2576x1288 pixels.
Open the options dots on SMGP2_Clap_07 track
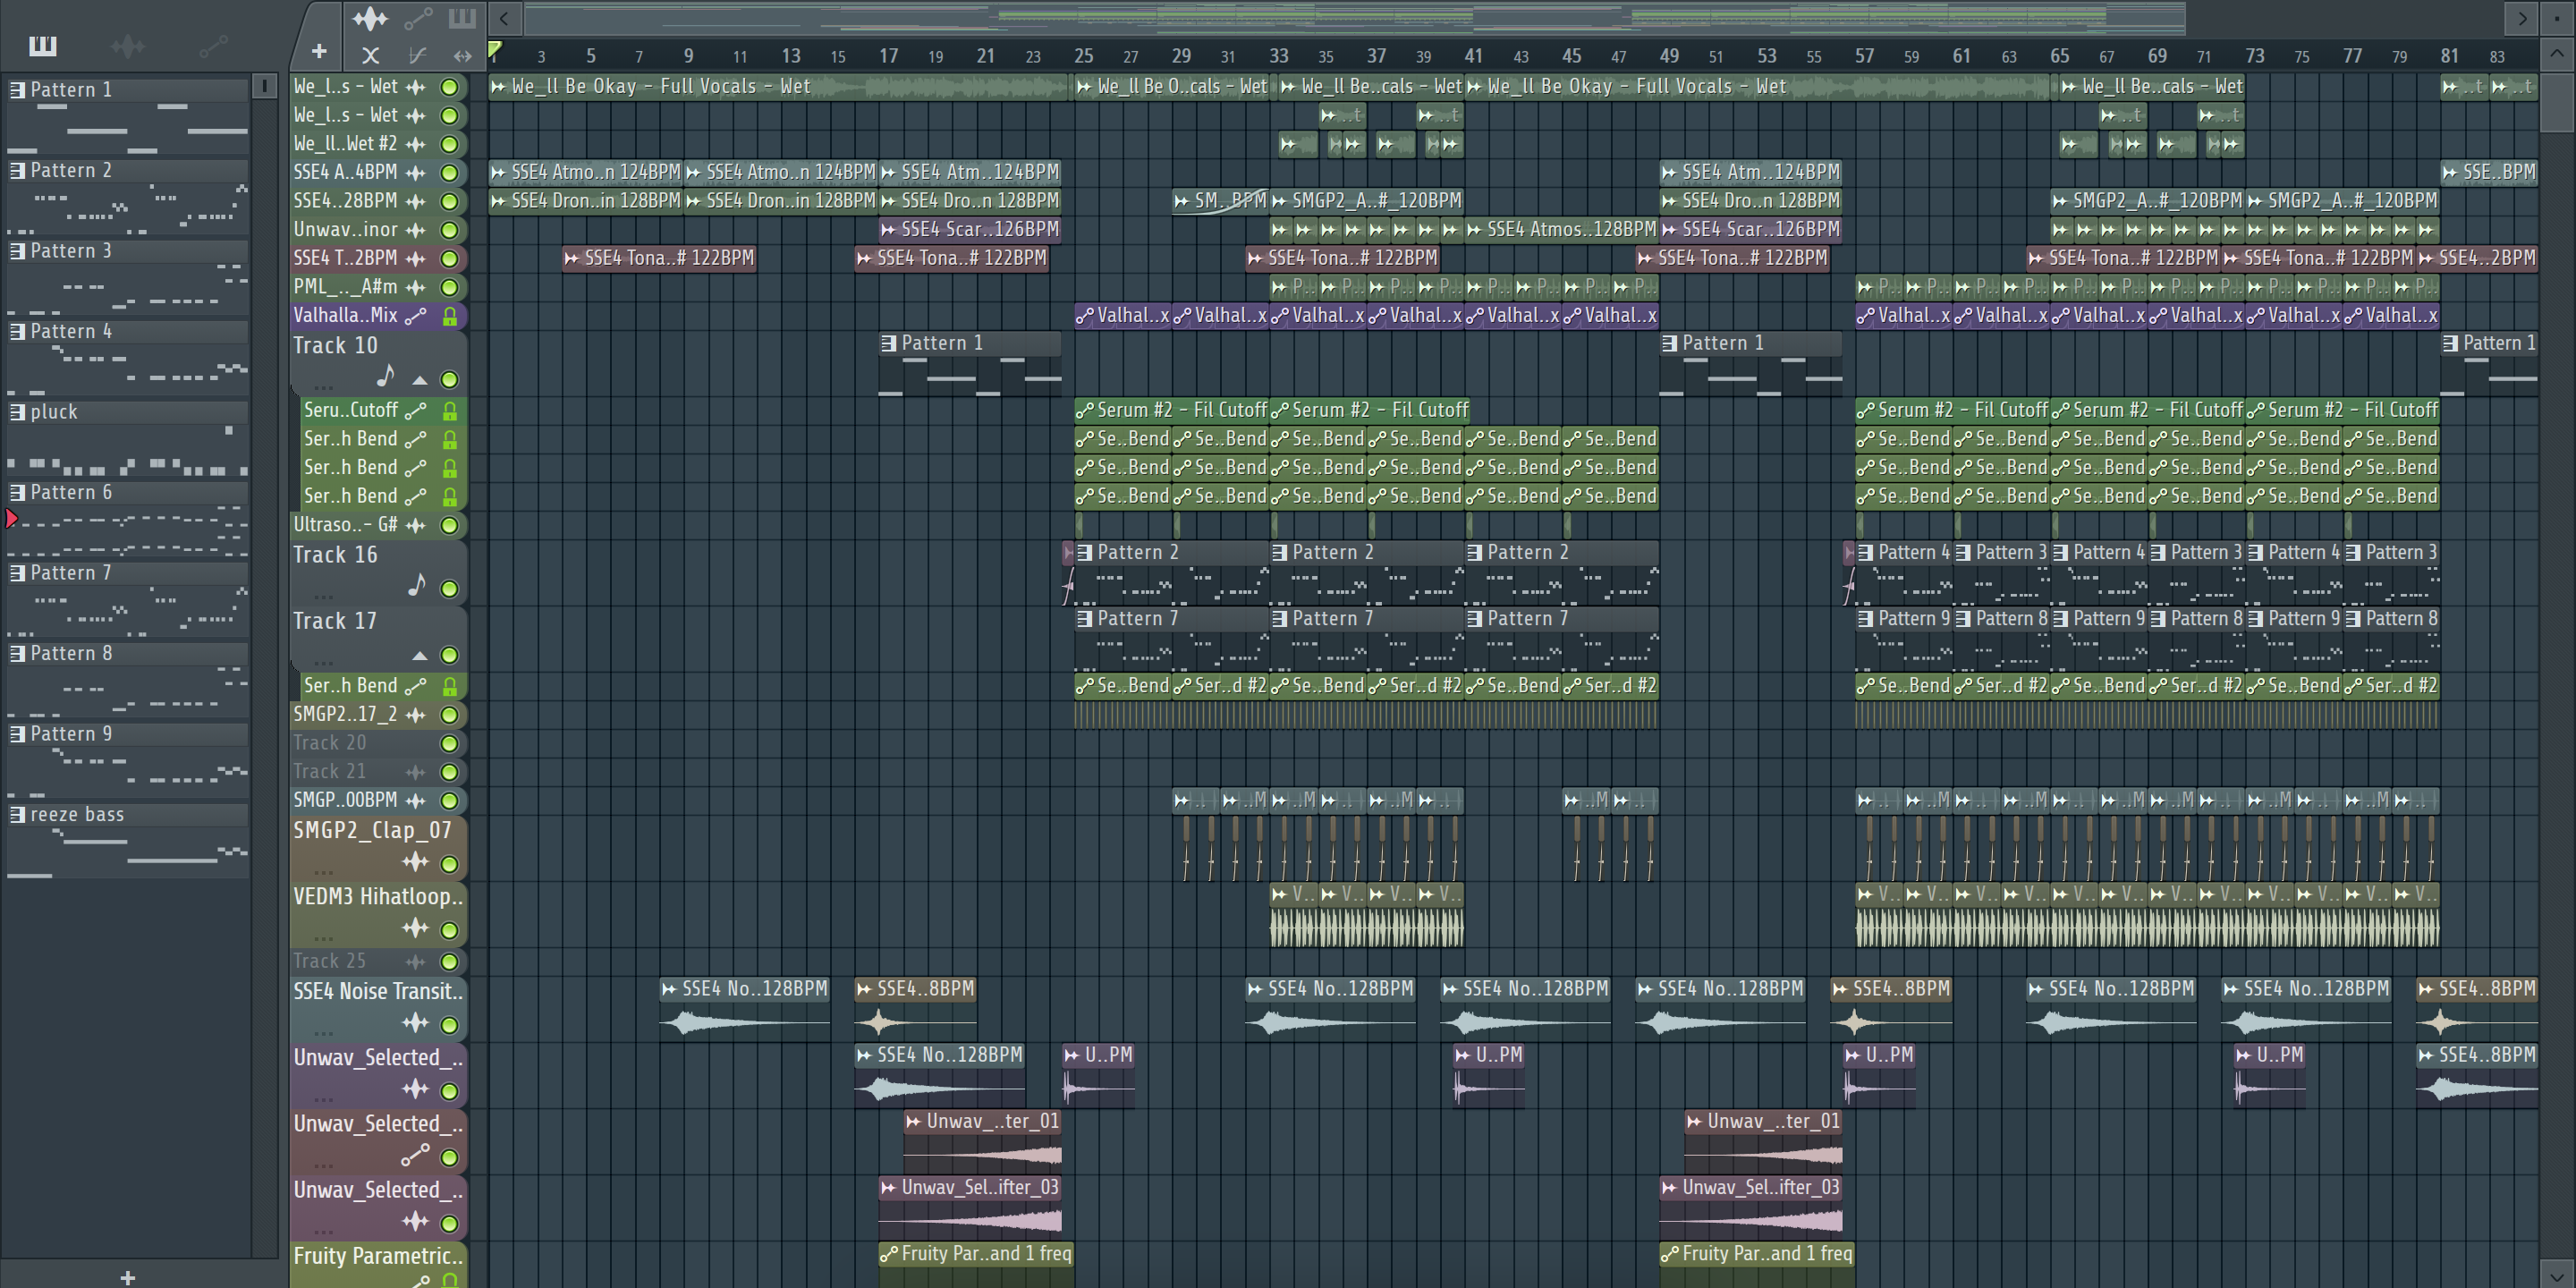[323, 872]
